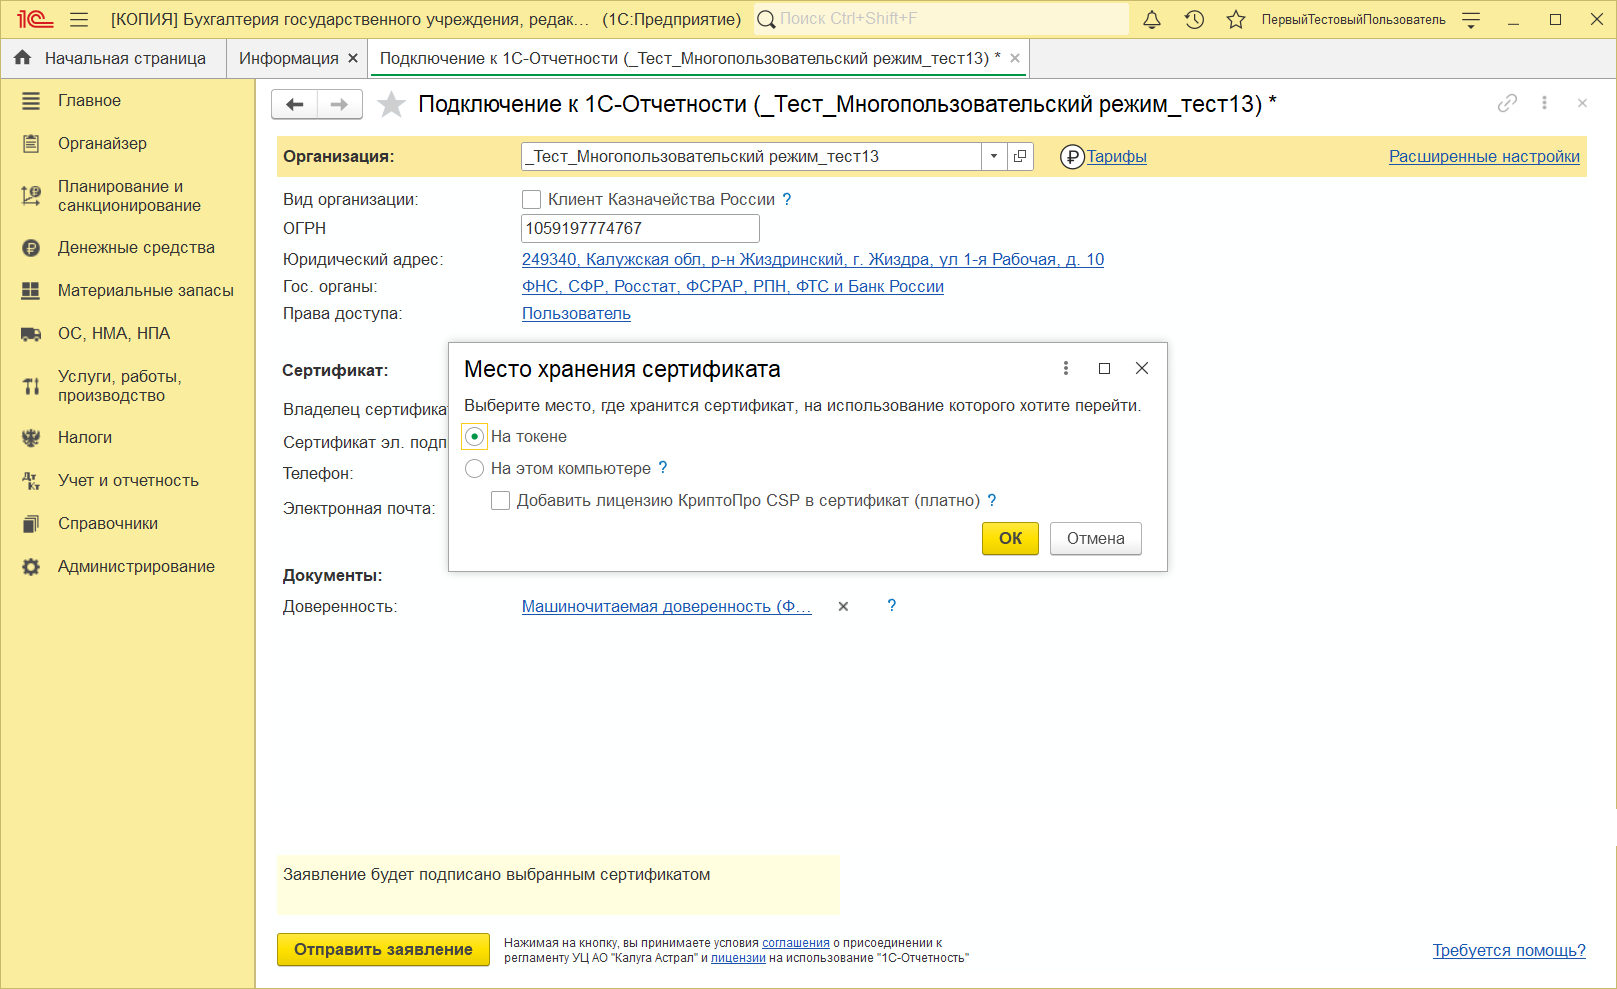This screenshot has height=989, width=1617.
Task: Go back with the left arrow button
Action: point(295,104)
